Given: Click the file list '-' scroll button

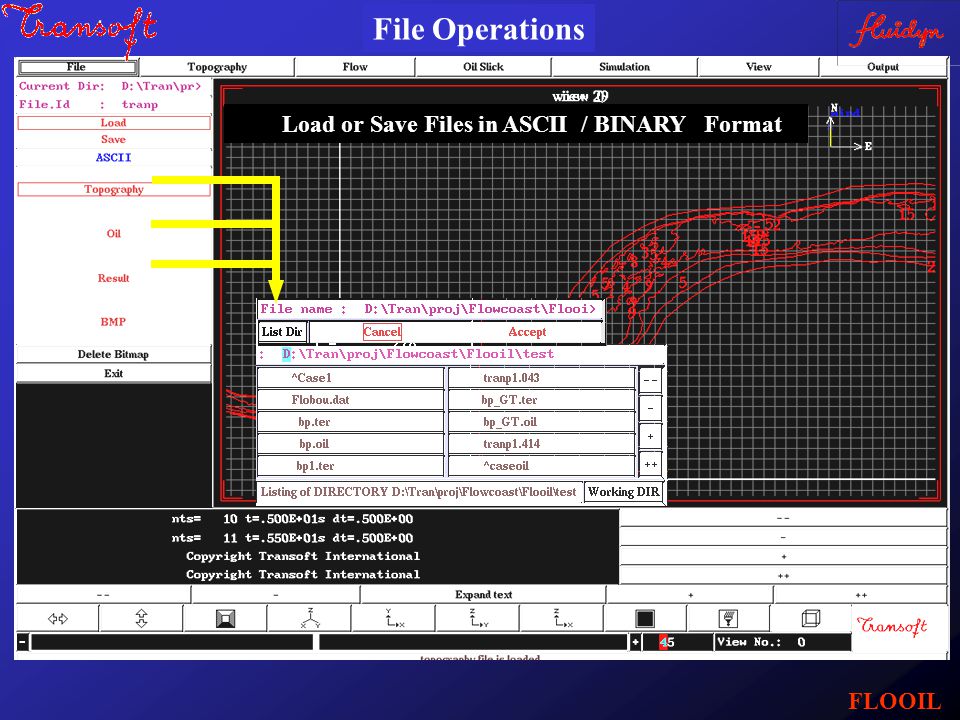Looking at the screenshot, I should [650, 408].
